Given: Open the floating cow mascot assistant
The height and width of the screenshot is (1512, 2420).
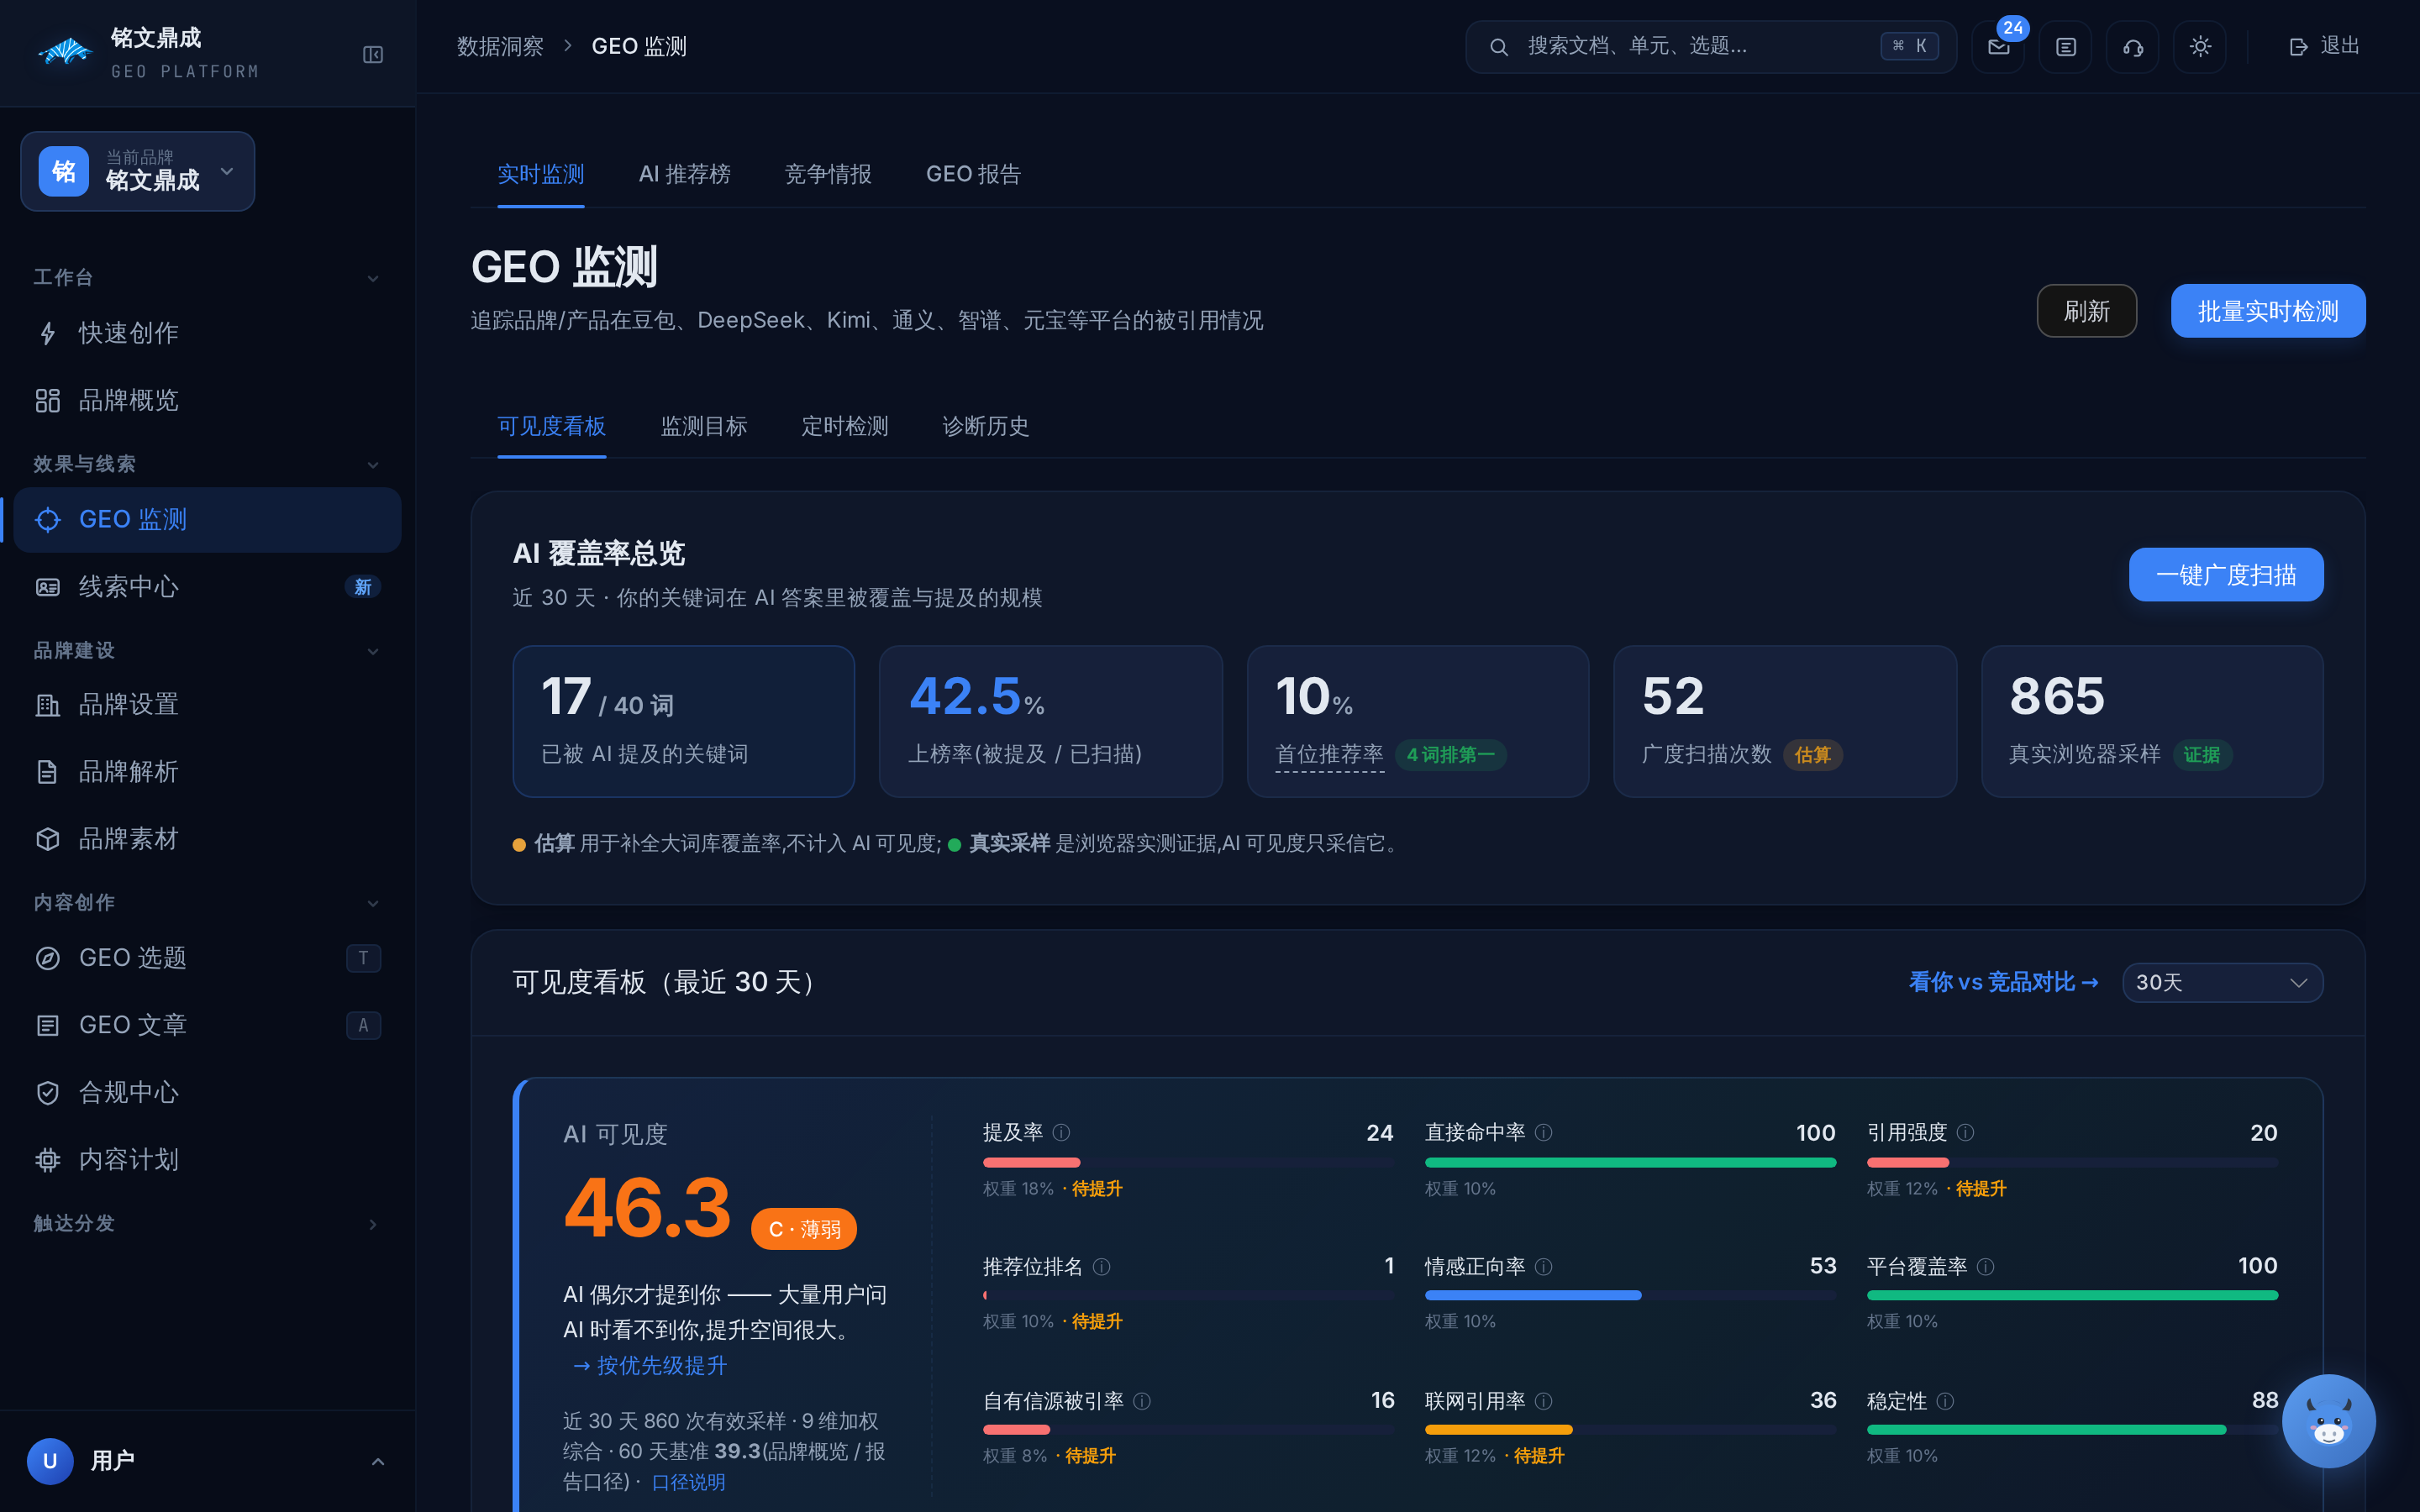Looking at the screenshot, I should (x=2328, y=1421).
